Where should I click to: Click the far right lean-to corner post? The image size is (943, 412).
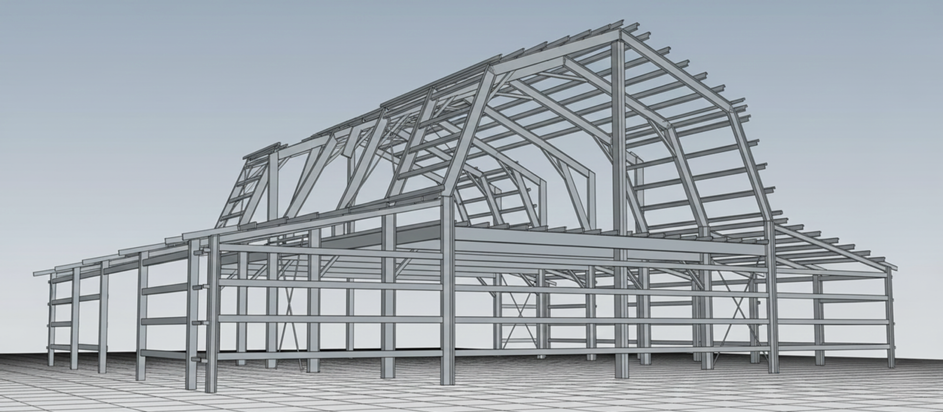click(x=888, y=315)
